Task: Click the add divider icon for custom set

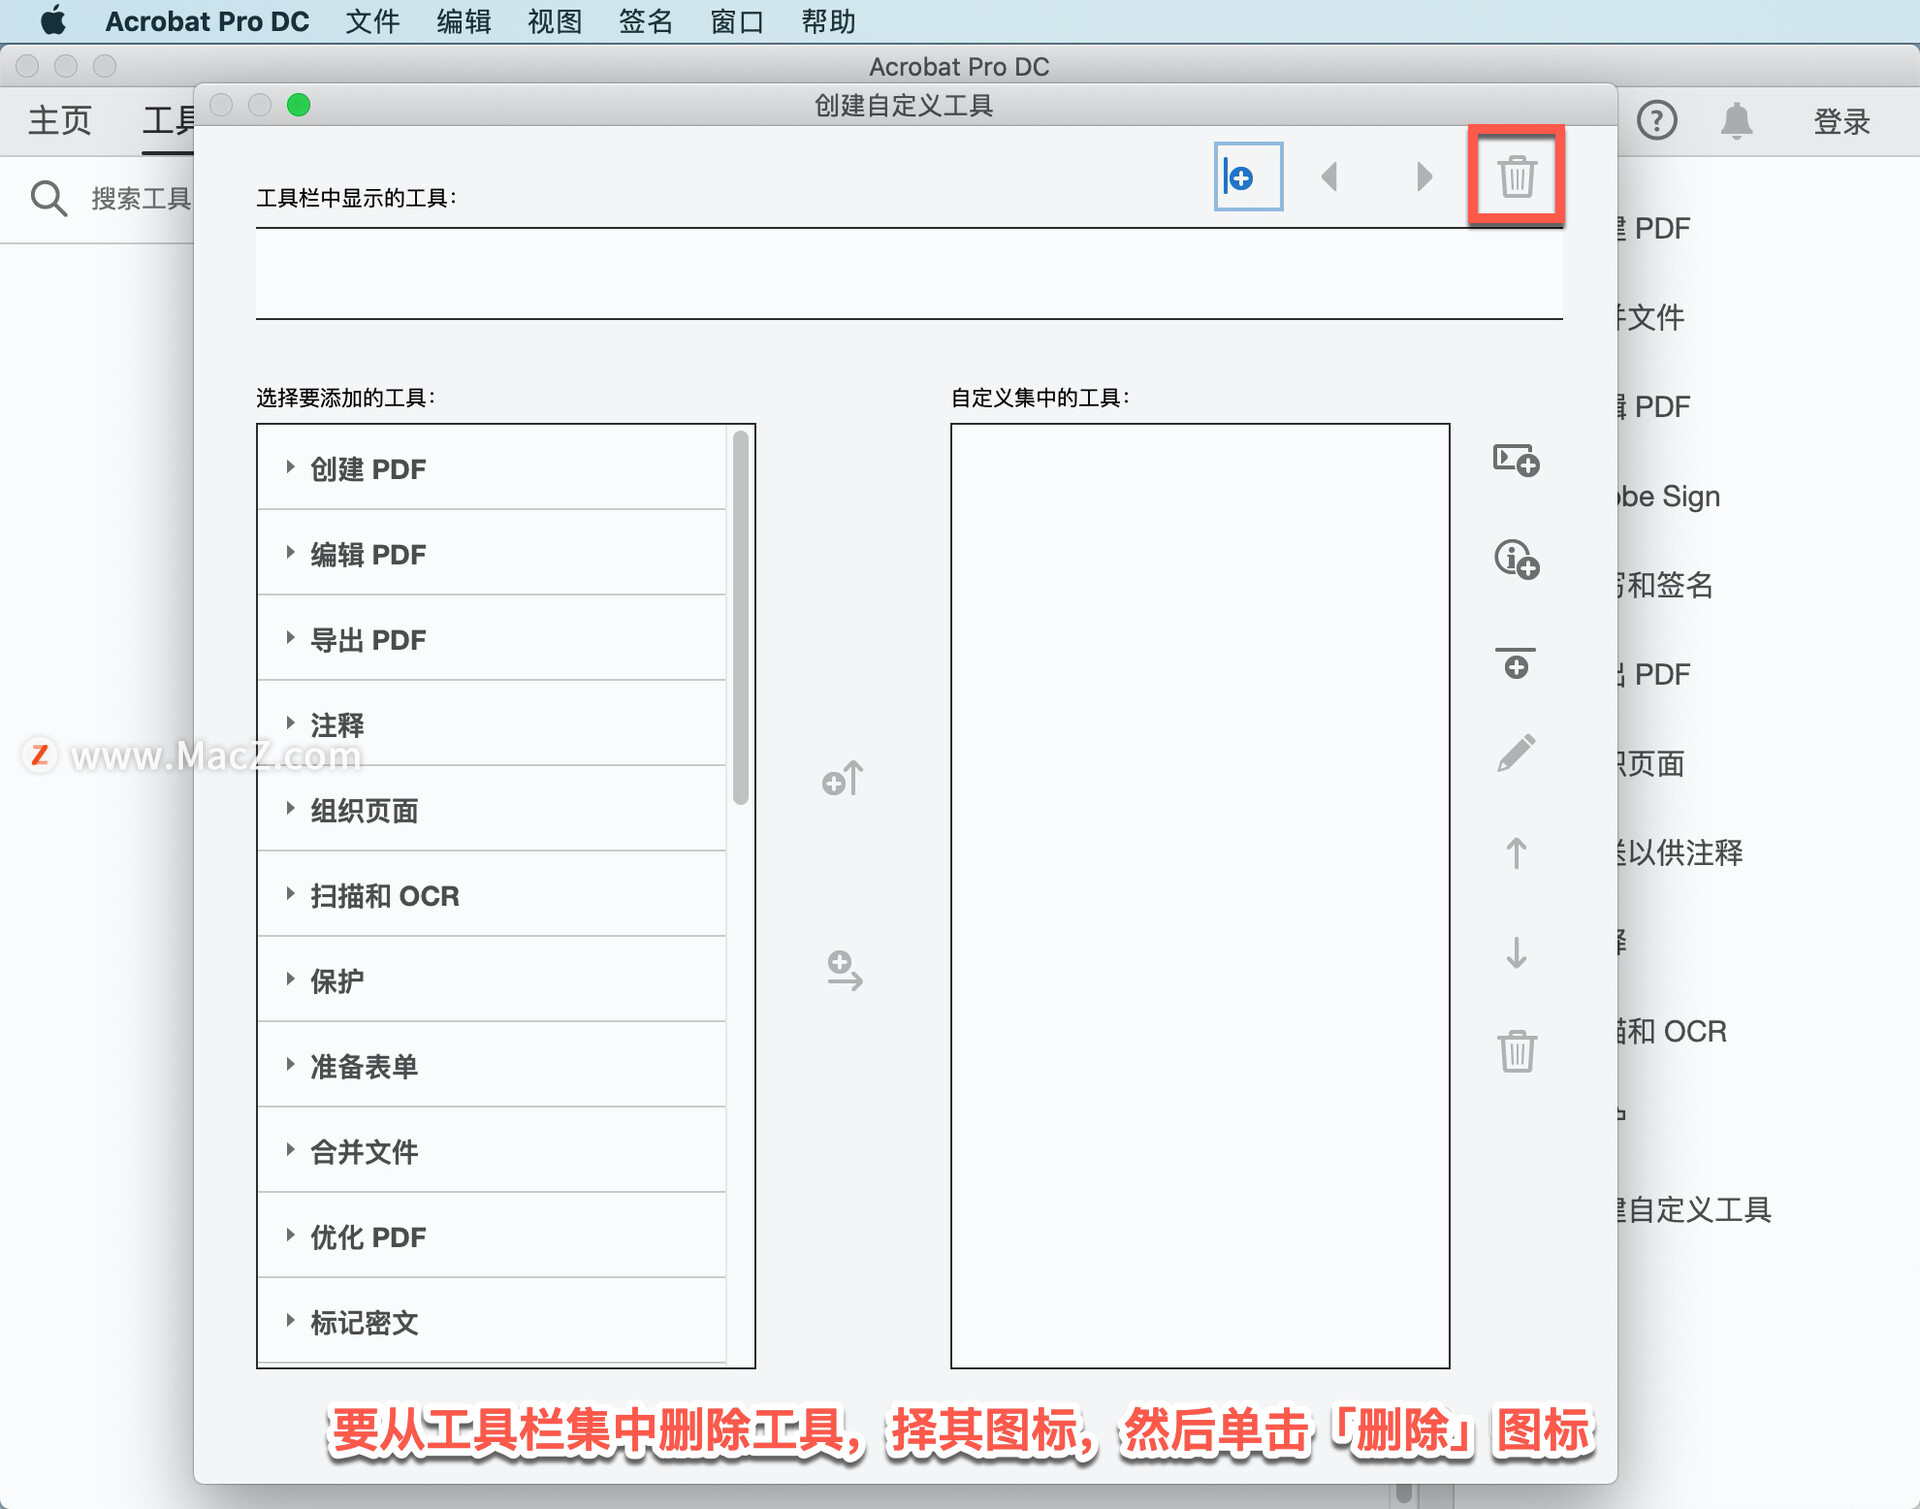Action: (x=1516, y=663)
